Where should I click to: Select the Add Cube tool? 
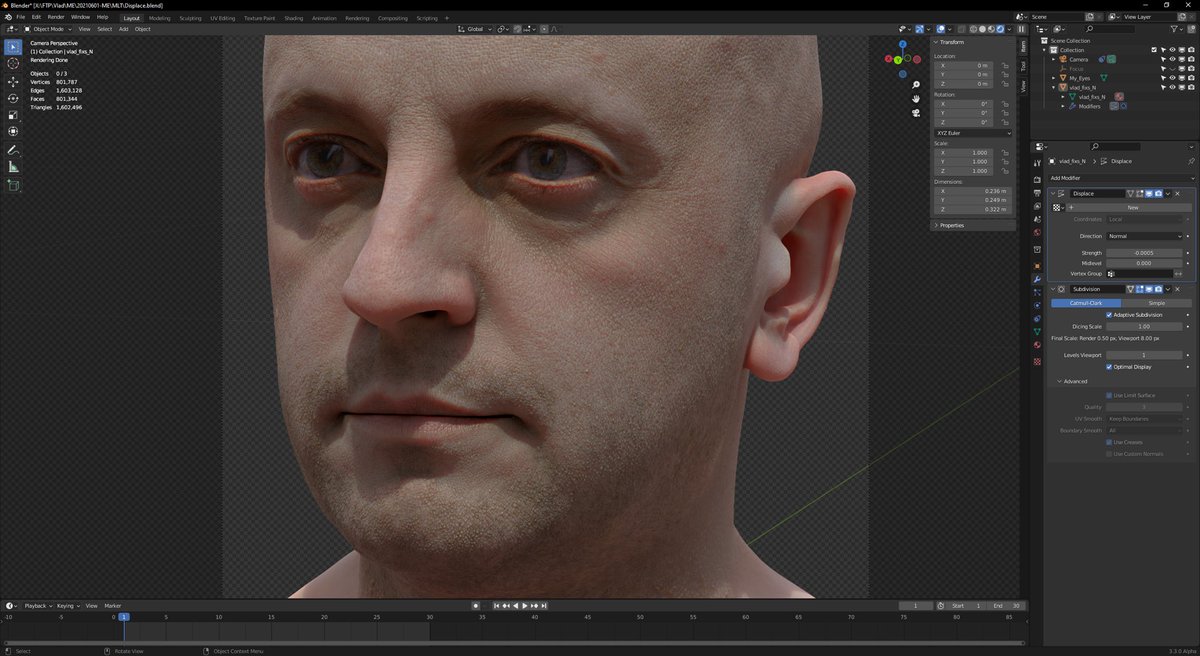point(14,185)
